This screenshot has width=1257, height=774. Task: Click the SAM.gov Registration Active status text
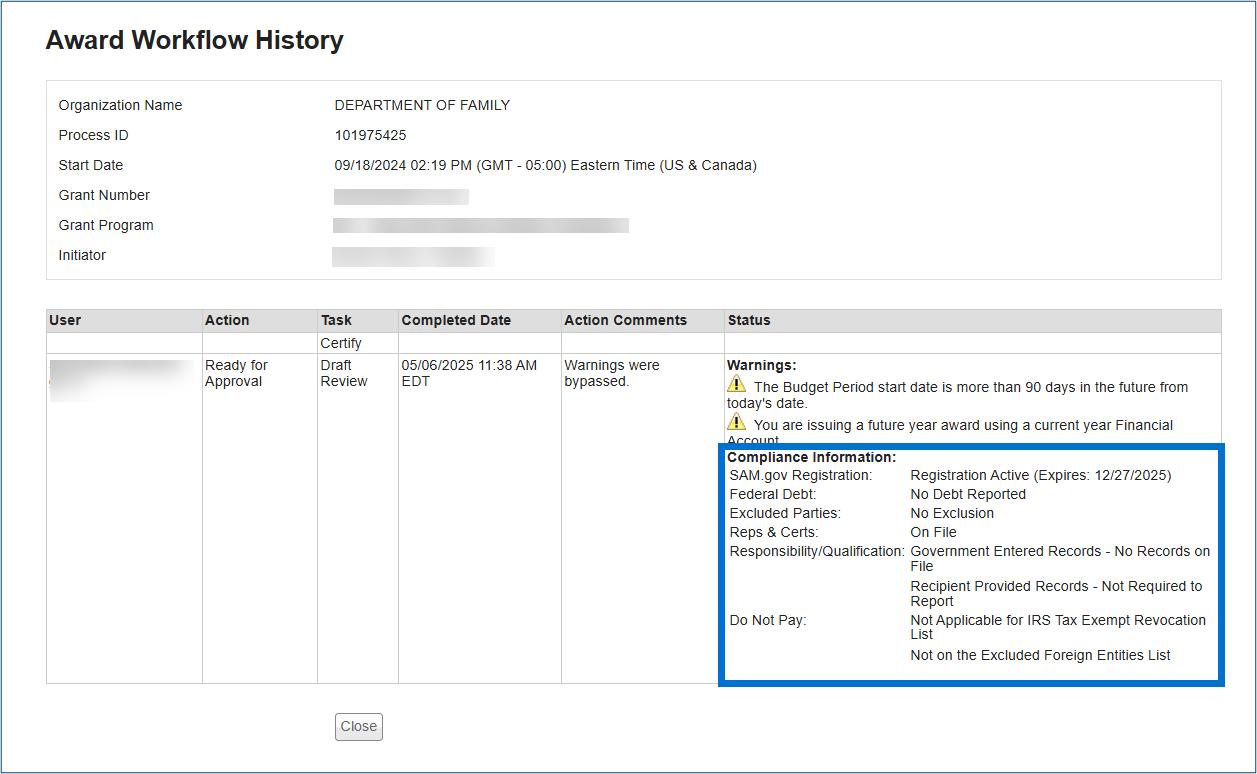coord(1040,476)
